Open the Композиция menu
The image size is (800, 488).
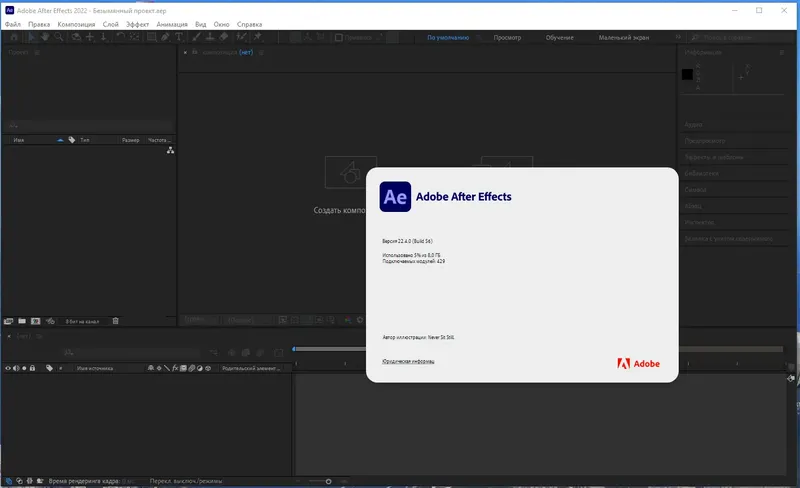point(76,24)
